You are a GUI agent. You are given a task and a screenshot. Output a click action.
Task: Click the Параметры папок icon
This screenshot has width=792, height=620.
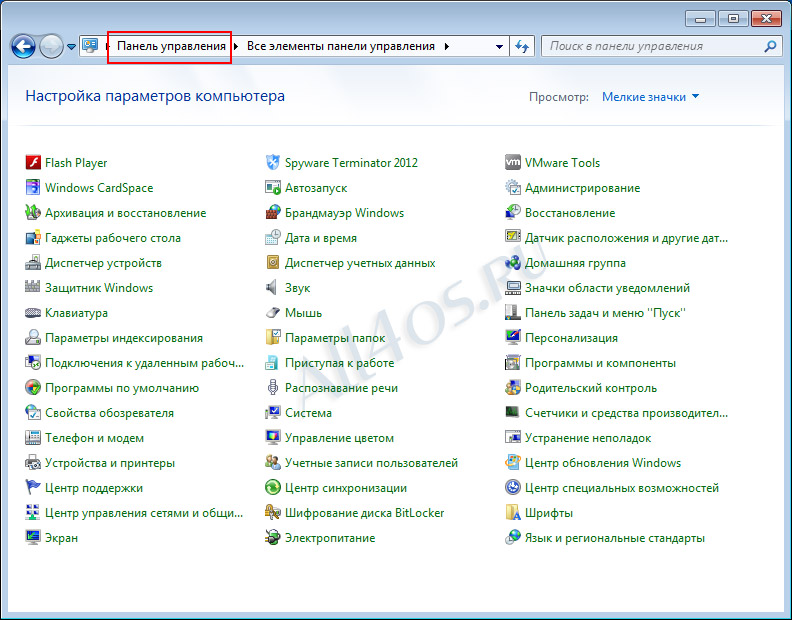pyautogui.click(x=273, y=338)
